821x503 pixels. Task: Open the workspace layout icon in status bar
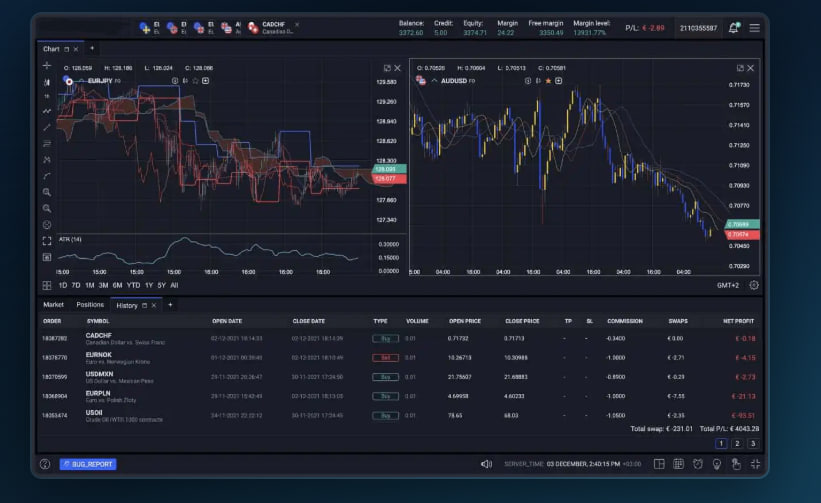click(659, 464)
